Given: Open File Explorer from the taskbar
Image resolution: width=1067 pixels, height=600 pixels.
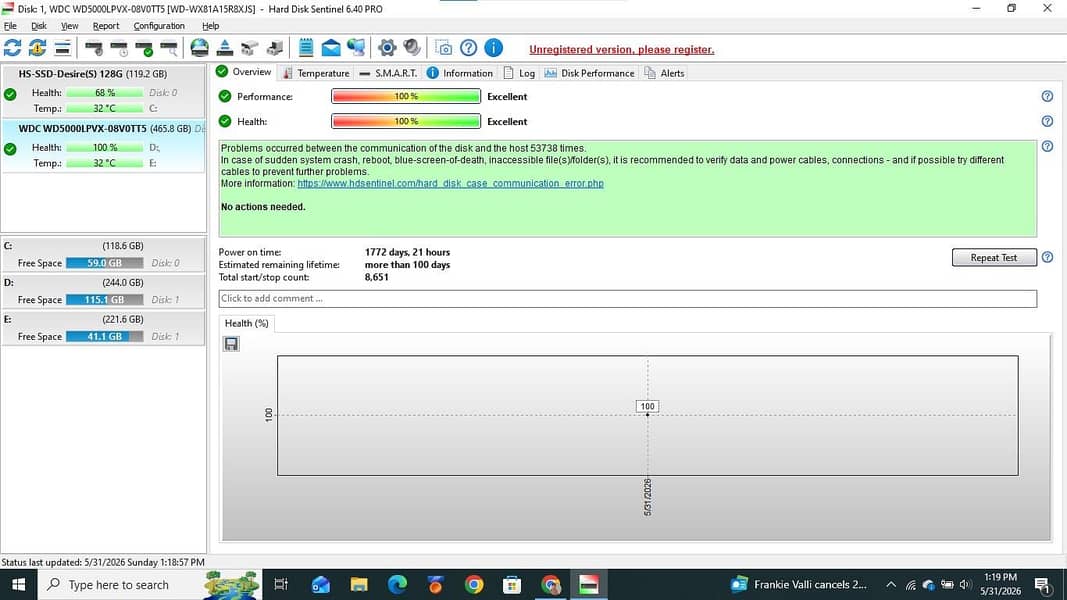Looking at the screenshot, I should pos(359,584).
